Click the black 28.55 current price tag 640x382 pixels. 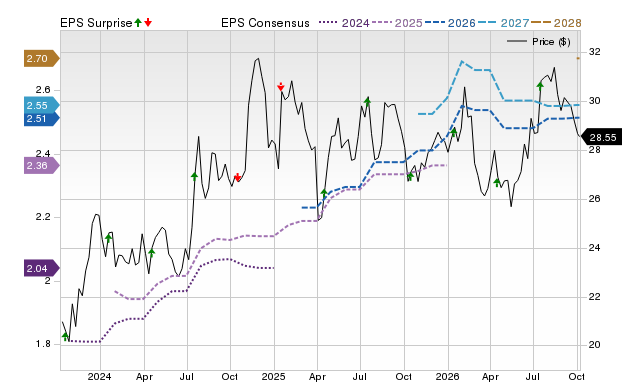(602, 138)
